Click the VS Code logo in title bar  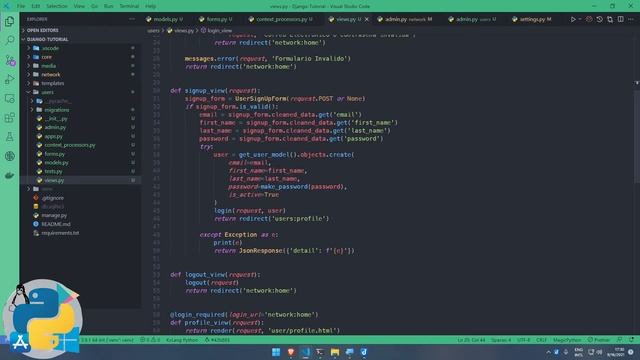(6, 6)
